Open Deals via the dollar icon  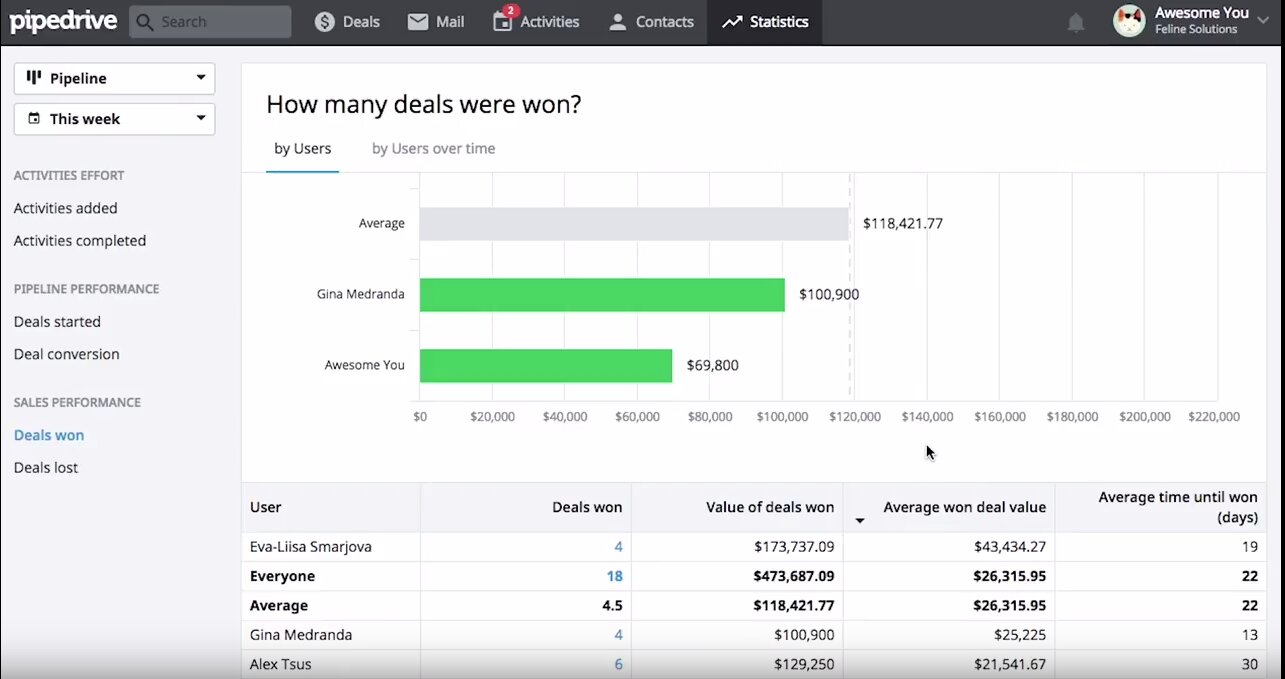point(324,22)
